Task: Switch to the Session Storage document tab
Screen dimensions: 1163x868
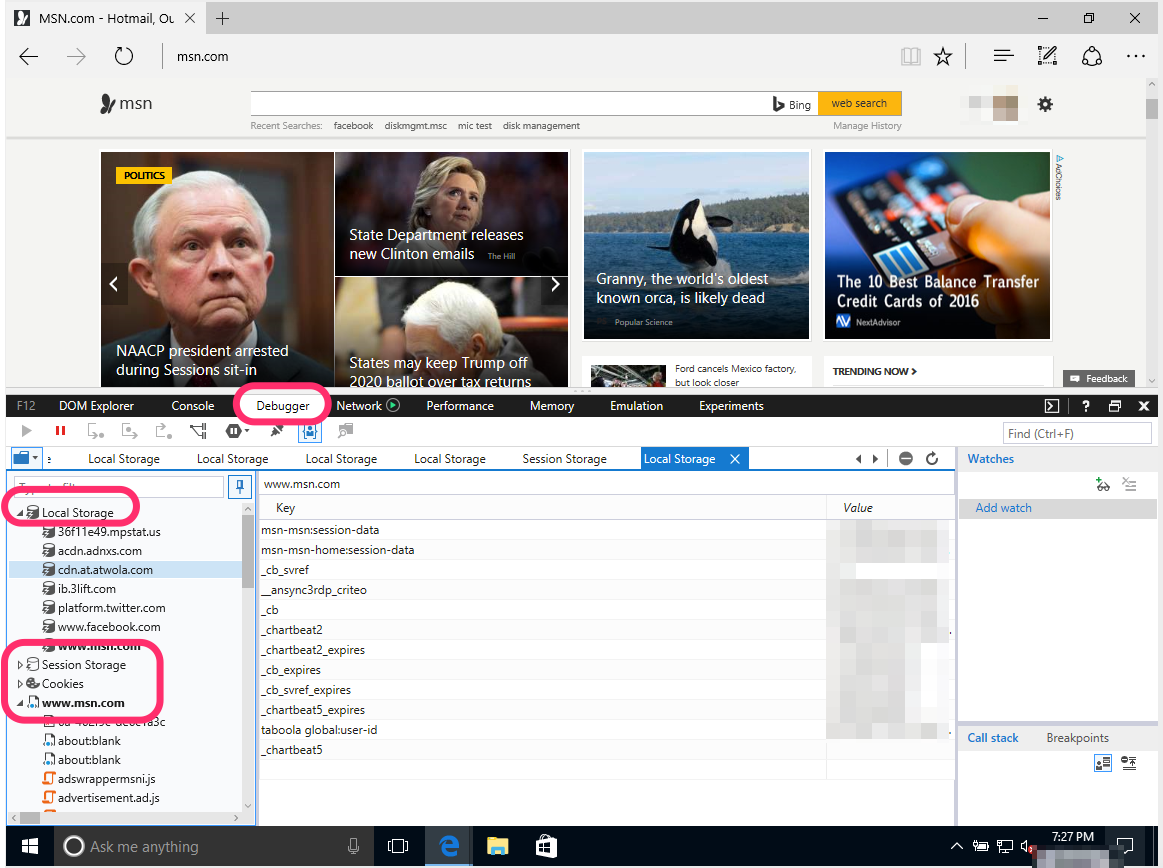Action: point(564,459)
